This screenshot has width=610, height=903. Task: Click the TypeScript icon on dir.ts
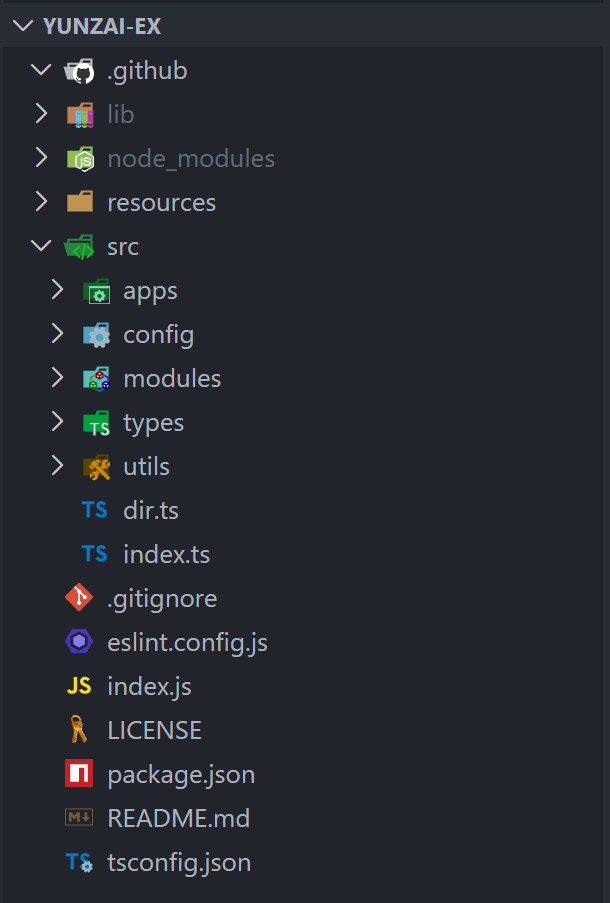point(94,510)
